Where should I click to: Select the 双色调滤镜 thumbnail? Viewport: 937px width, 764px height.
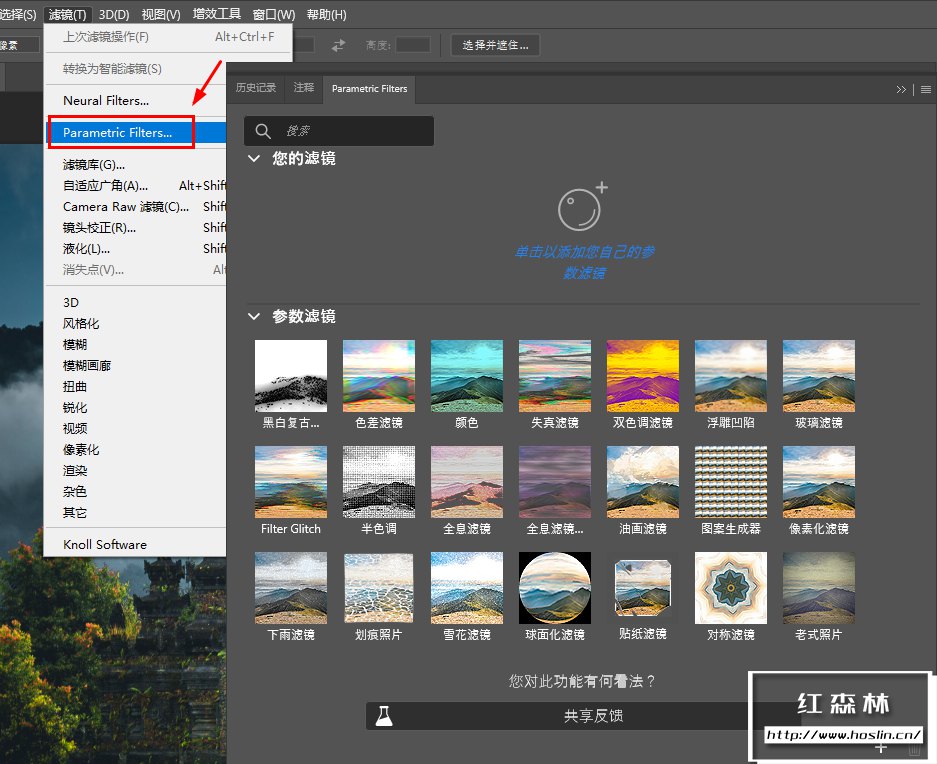pos(642,376)
